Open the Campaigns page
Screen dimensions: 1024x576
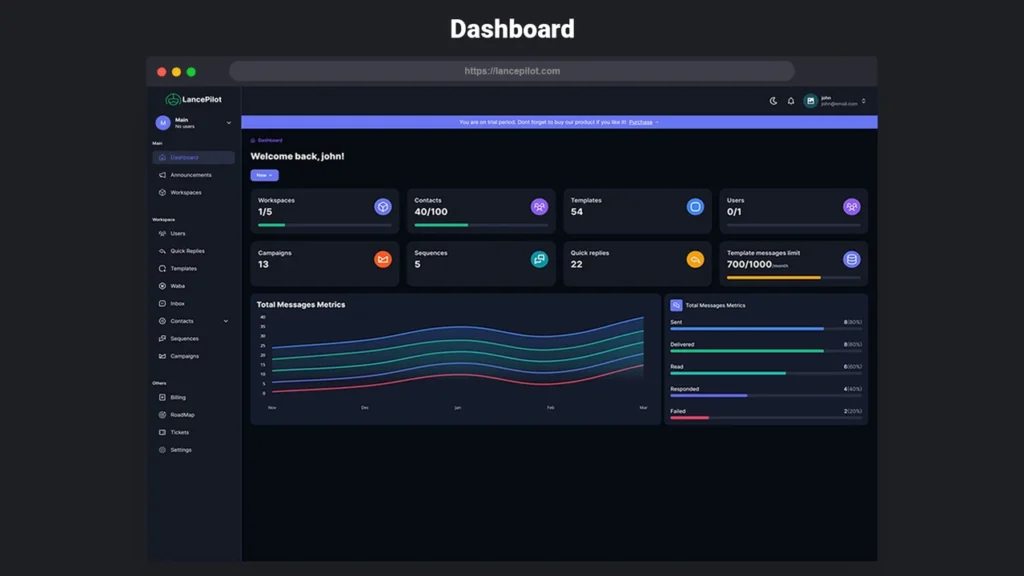(x=184, y=356)
